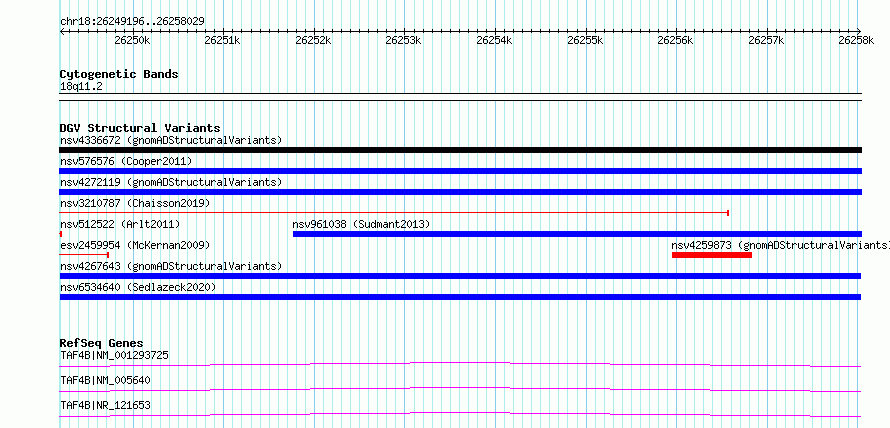Viewport: 890px width, 428px height.
Task: Click the chr18:26249196..26258029 coordinate label
Action: (x=132, y=22)
